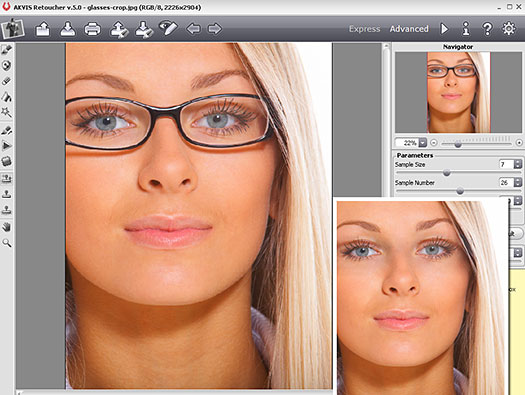Select the Exclusion circle tool
This screenshot has height=395, width=525.
(x=7, y=65)
